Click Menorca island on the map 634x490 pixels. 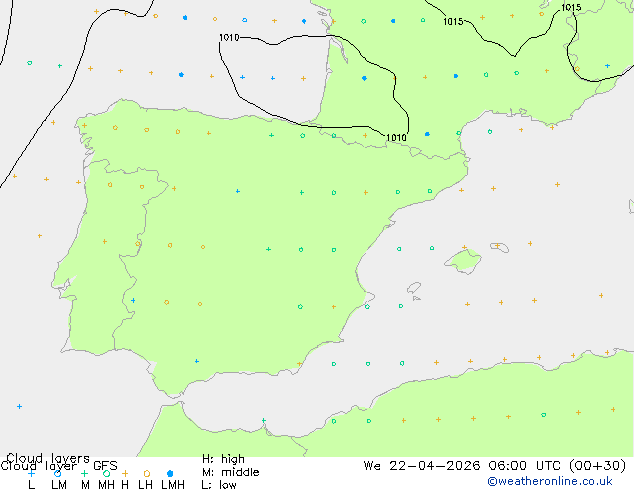point(499,247)
